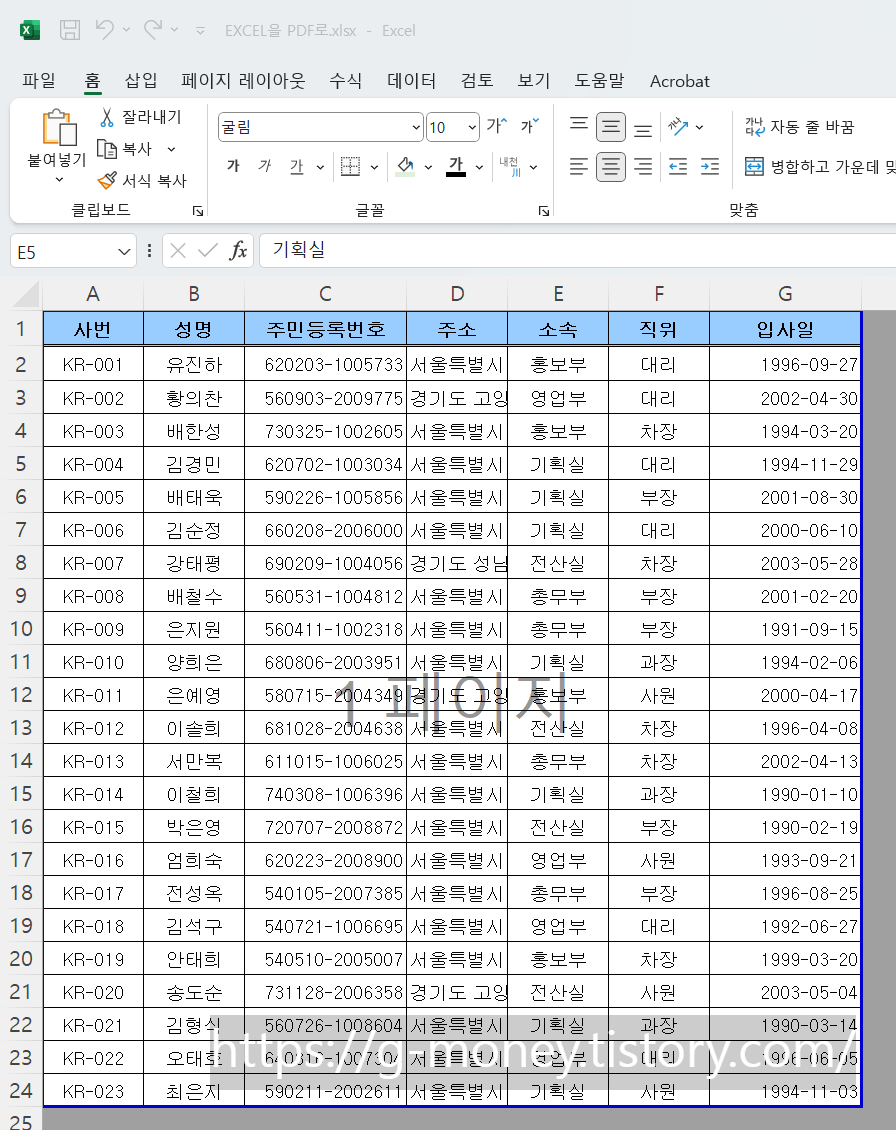Image resolution: width=896 pixels, height=1130 pixels.
Task: Select cell 620702-1003034
Action: [326, 465]
